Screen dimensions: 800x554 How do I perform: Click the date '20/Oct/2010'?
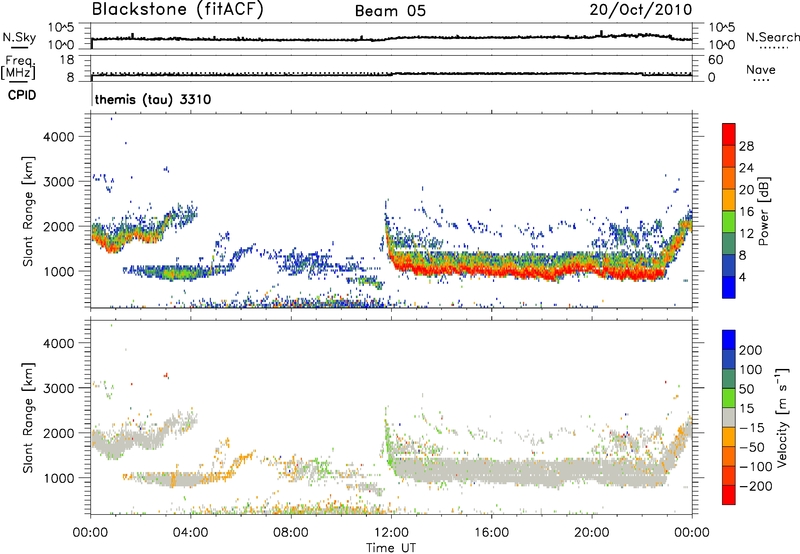tap(641, 10)
